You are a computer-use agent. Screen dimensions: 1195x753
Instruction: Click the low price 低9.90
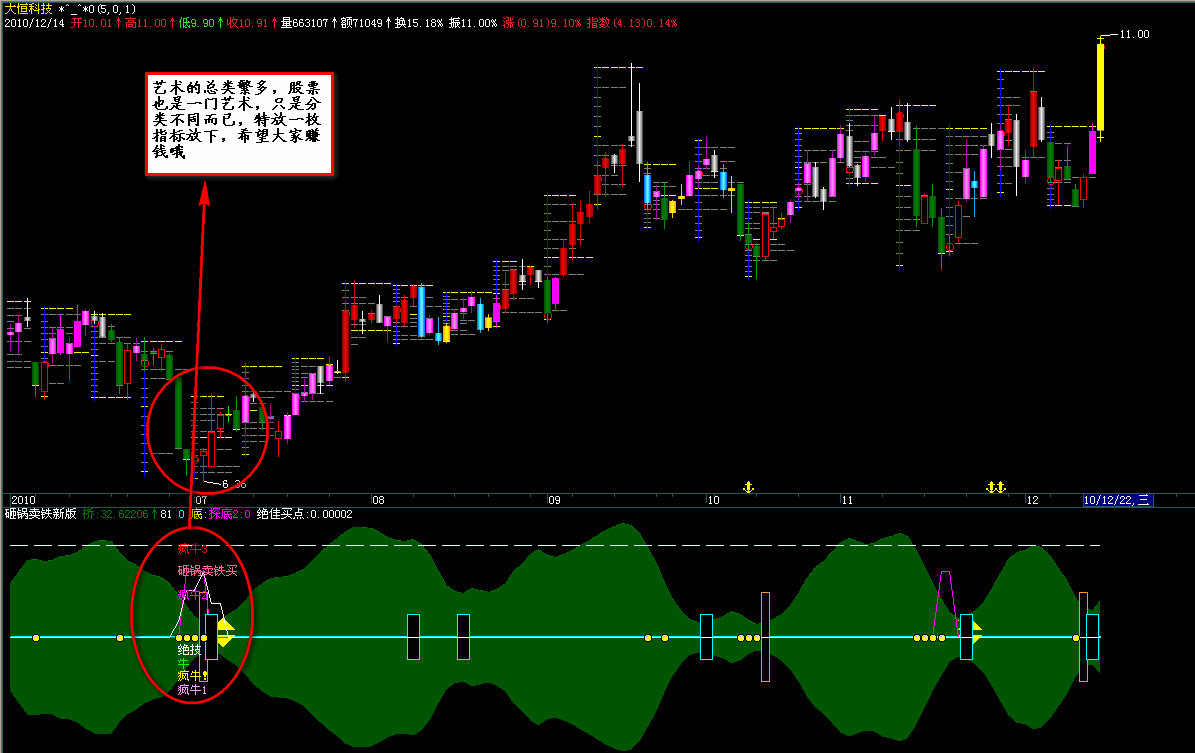(197, 23)
